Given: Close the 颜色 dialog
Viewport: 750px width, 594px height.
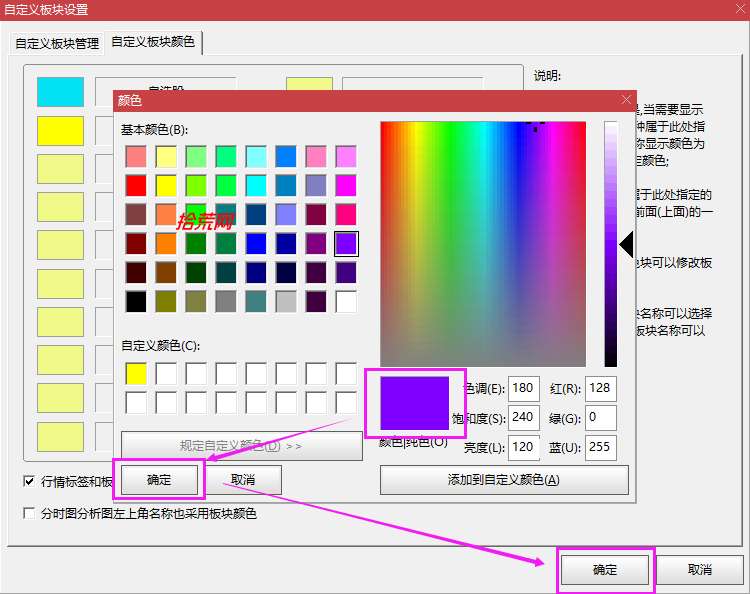Looking at the screenshot, I should pos(626,99).
